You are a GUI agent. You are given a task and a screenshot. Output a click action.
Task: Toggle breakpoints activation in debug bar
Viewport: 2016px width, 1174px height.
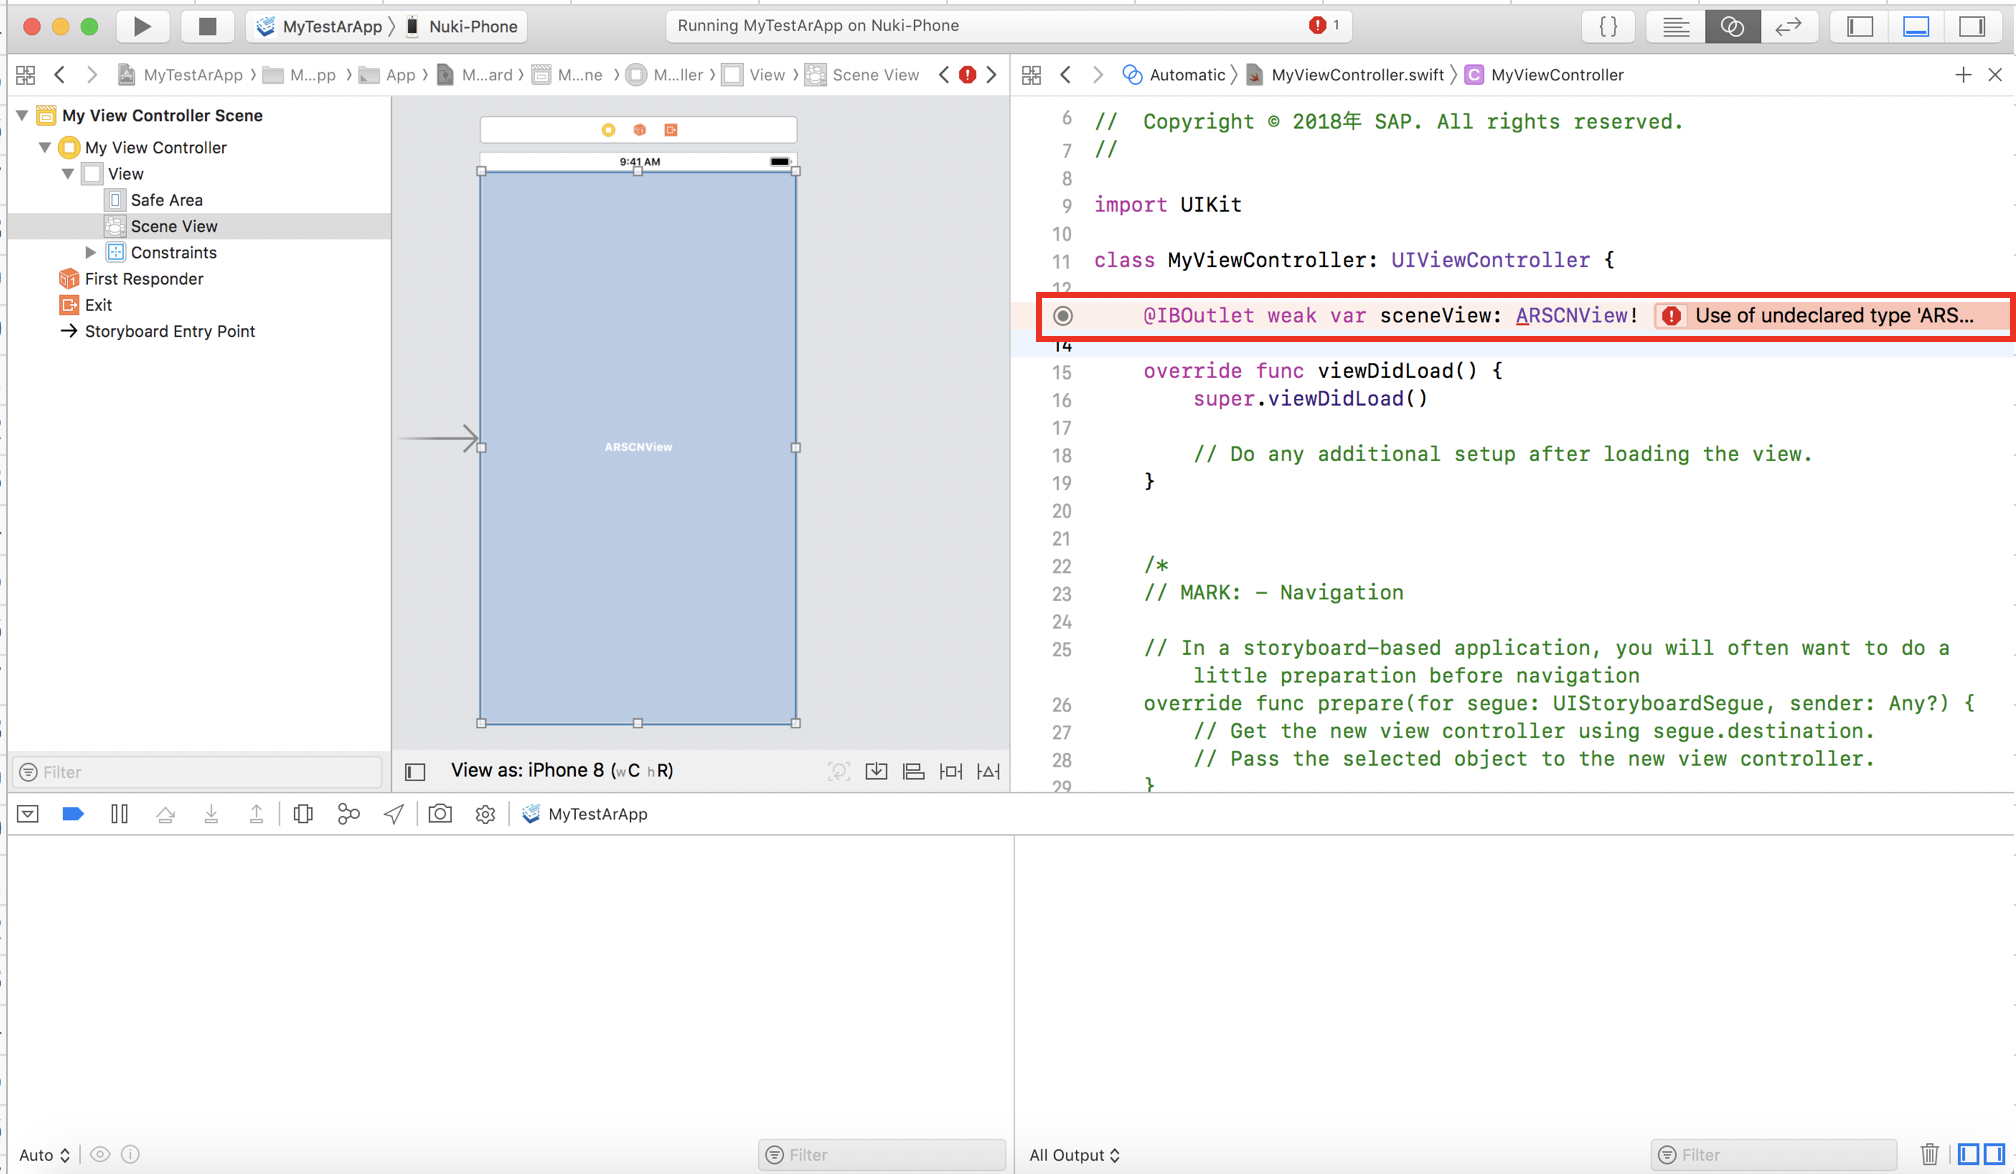73,814
